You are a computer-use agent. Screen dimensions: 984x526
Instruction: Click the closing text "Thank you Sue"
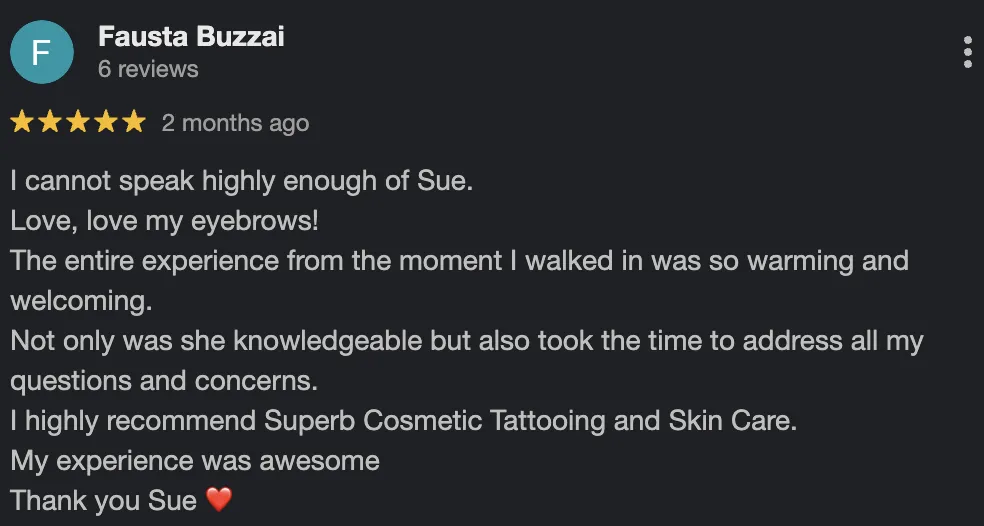click(103, 499)
